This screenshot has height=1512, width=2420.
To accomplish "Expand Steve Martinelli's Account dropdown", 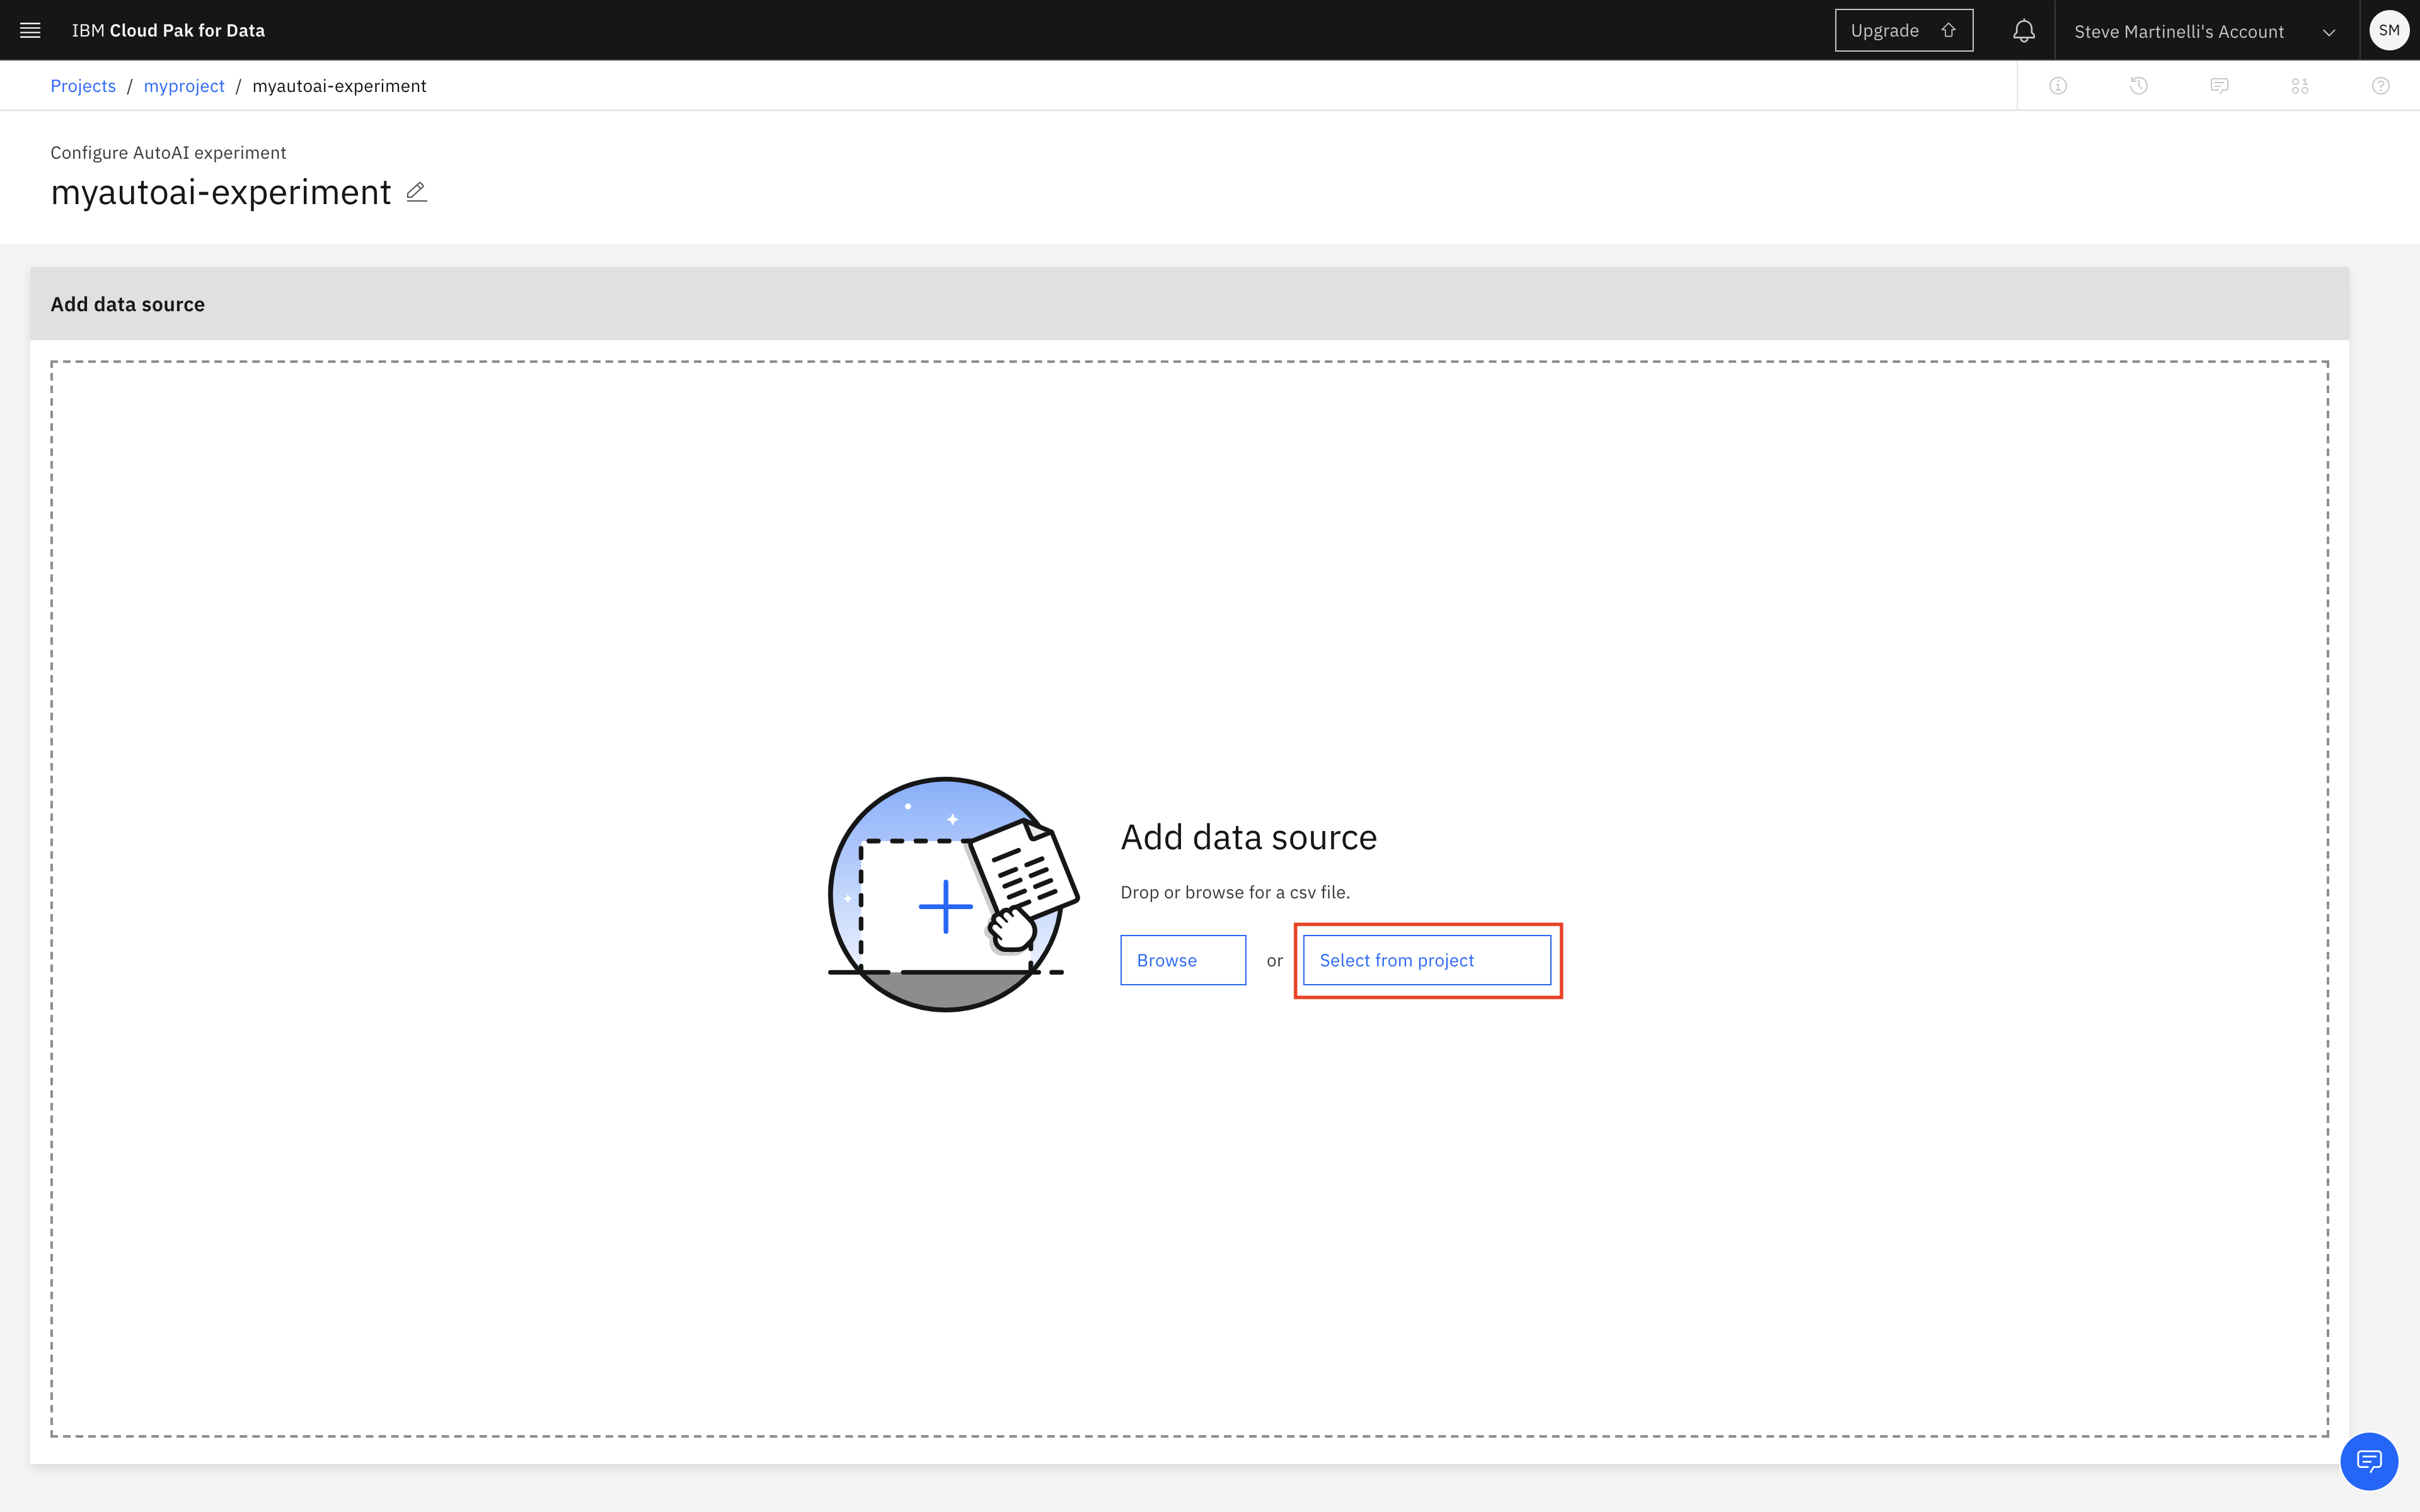I will (x=2178, y=32).
